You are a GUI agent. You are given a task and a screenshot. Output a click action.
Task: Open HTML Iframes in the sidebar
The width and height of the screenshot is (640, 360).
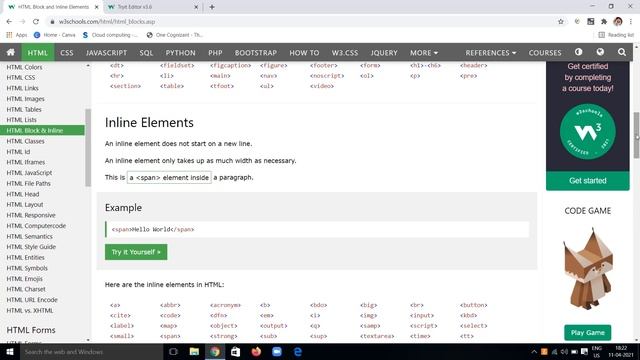point(26,162)
